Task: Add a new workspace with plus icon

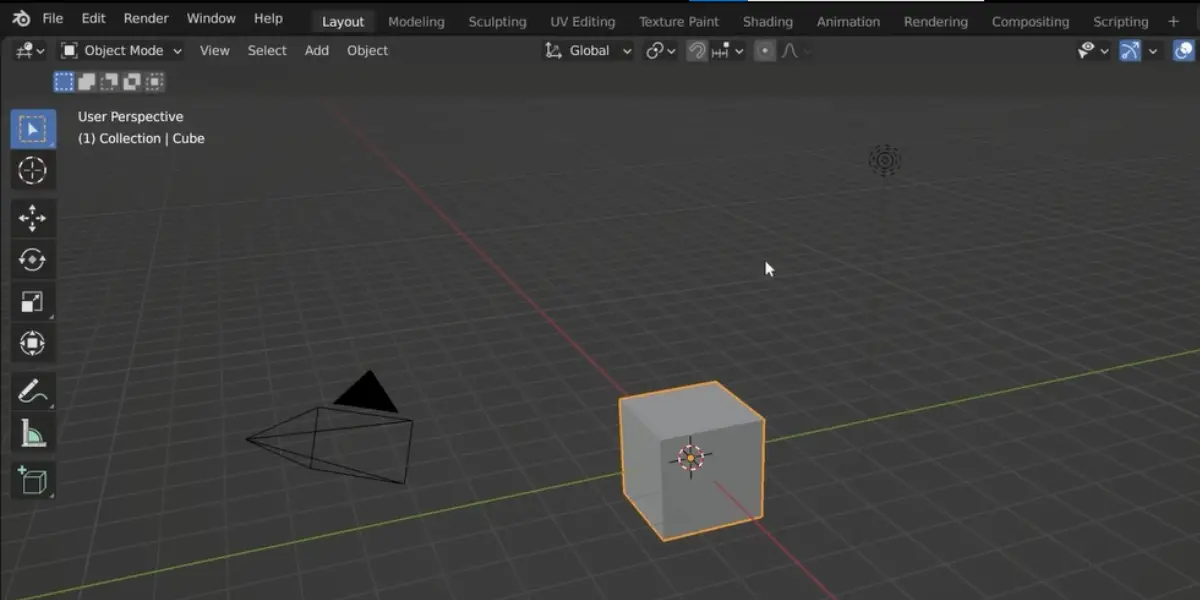Action: point(1174,21)
